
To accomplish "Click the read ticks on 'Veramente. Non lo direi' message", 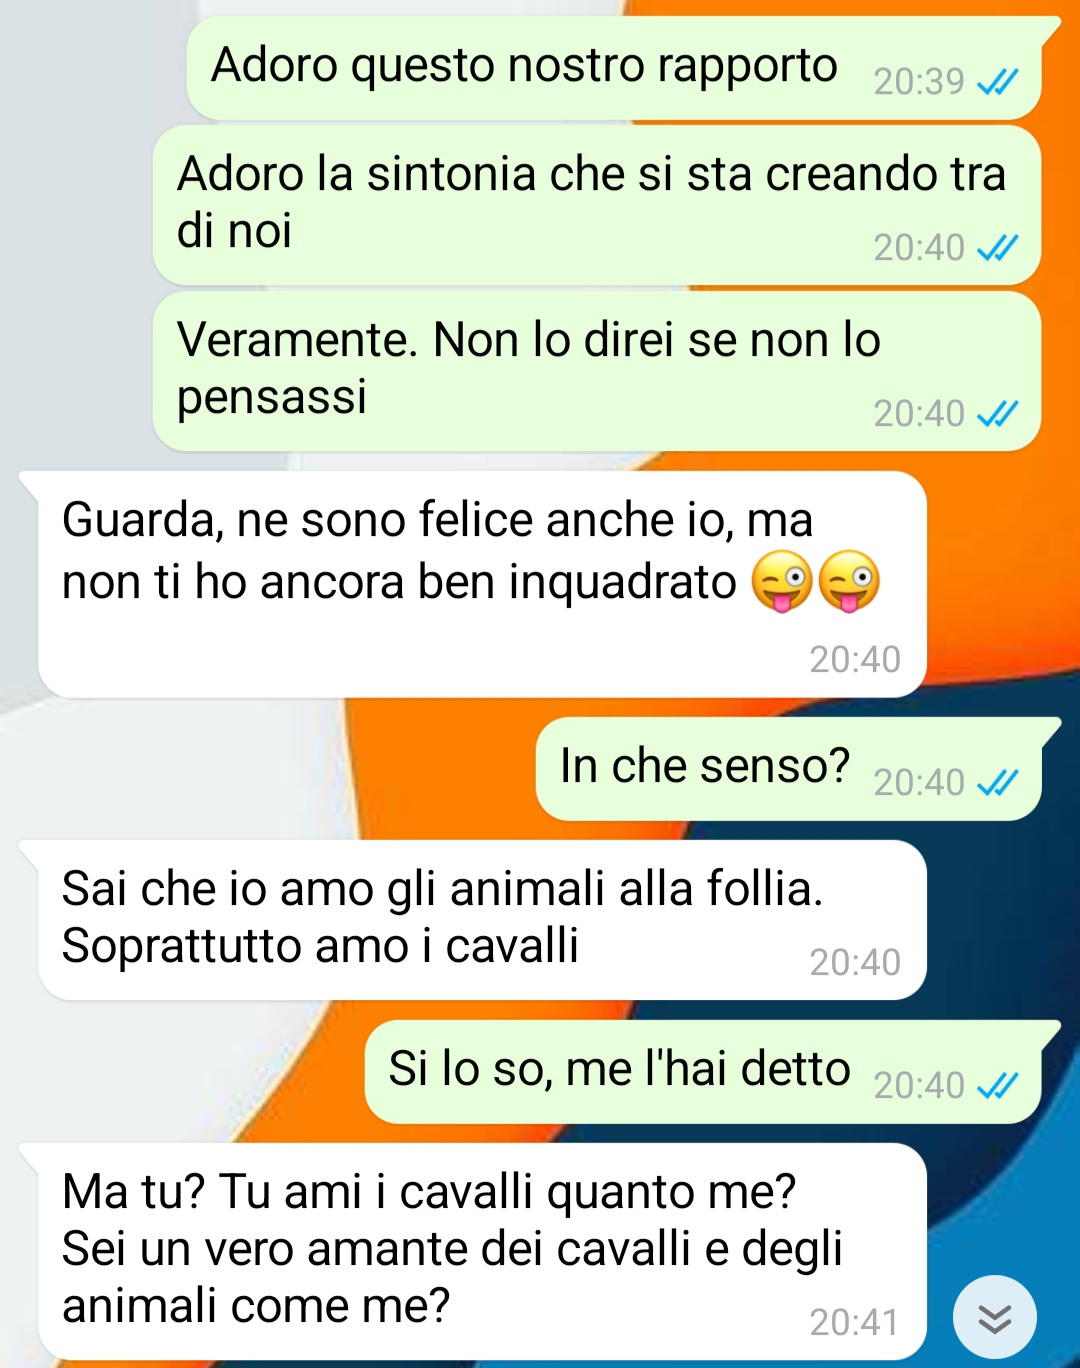I will tap(997, 413).
